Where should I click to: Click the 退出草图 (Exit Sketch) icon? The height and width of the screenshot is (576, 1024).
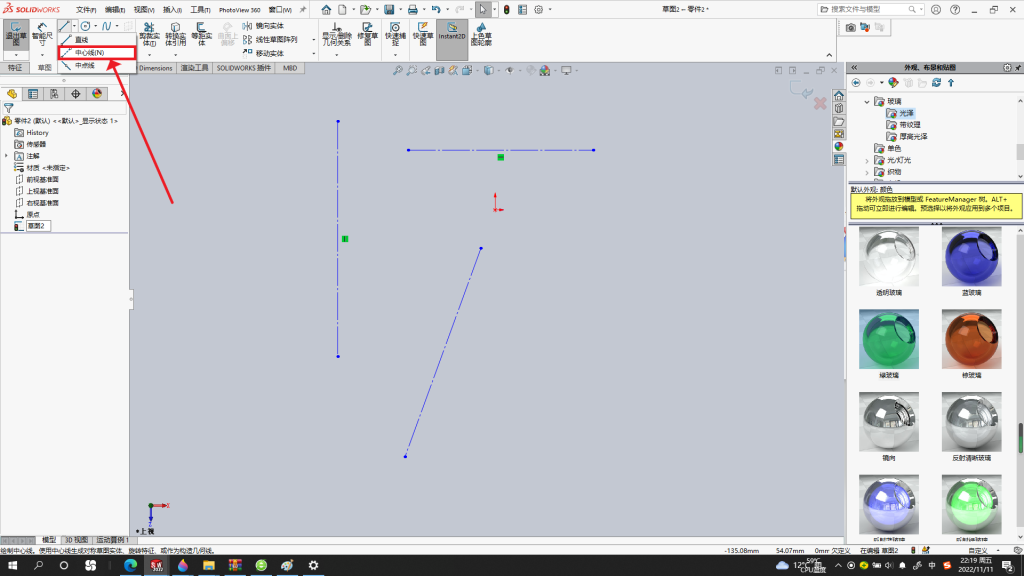point(16,35)
